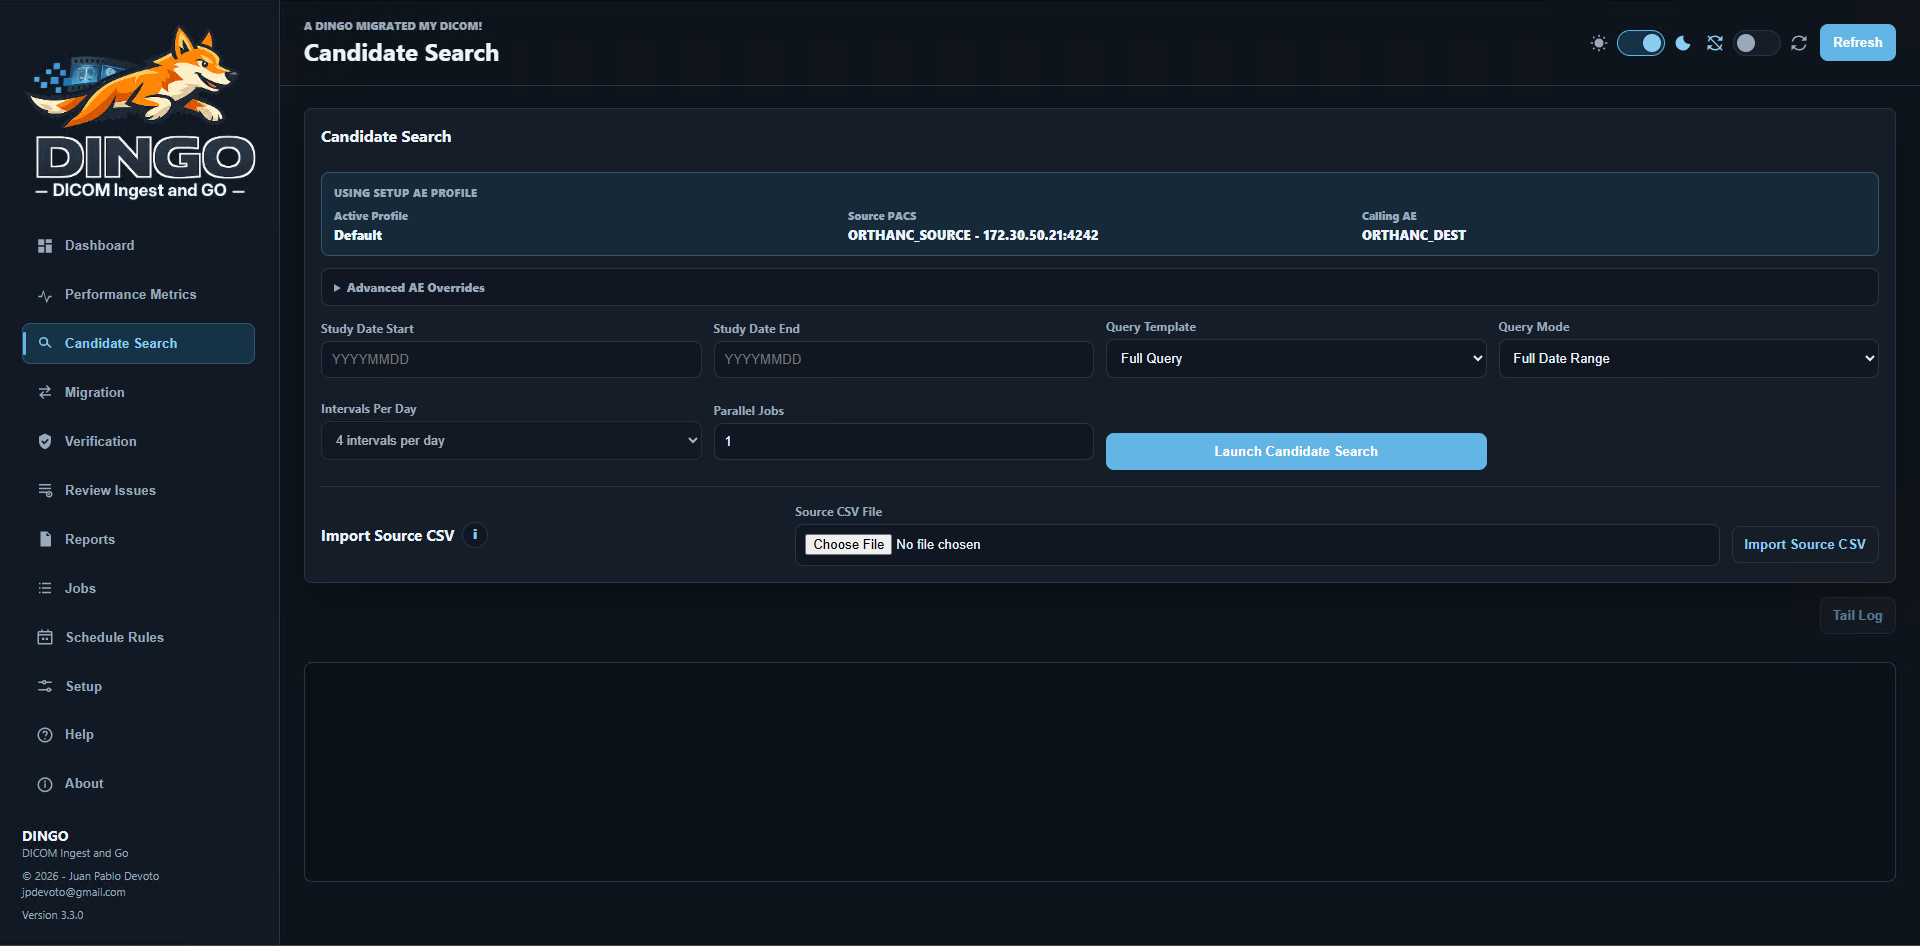The image size is (1920, 946).
Task: Click the Choose File button
Action: coord(848,545)
